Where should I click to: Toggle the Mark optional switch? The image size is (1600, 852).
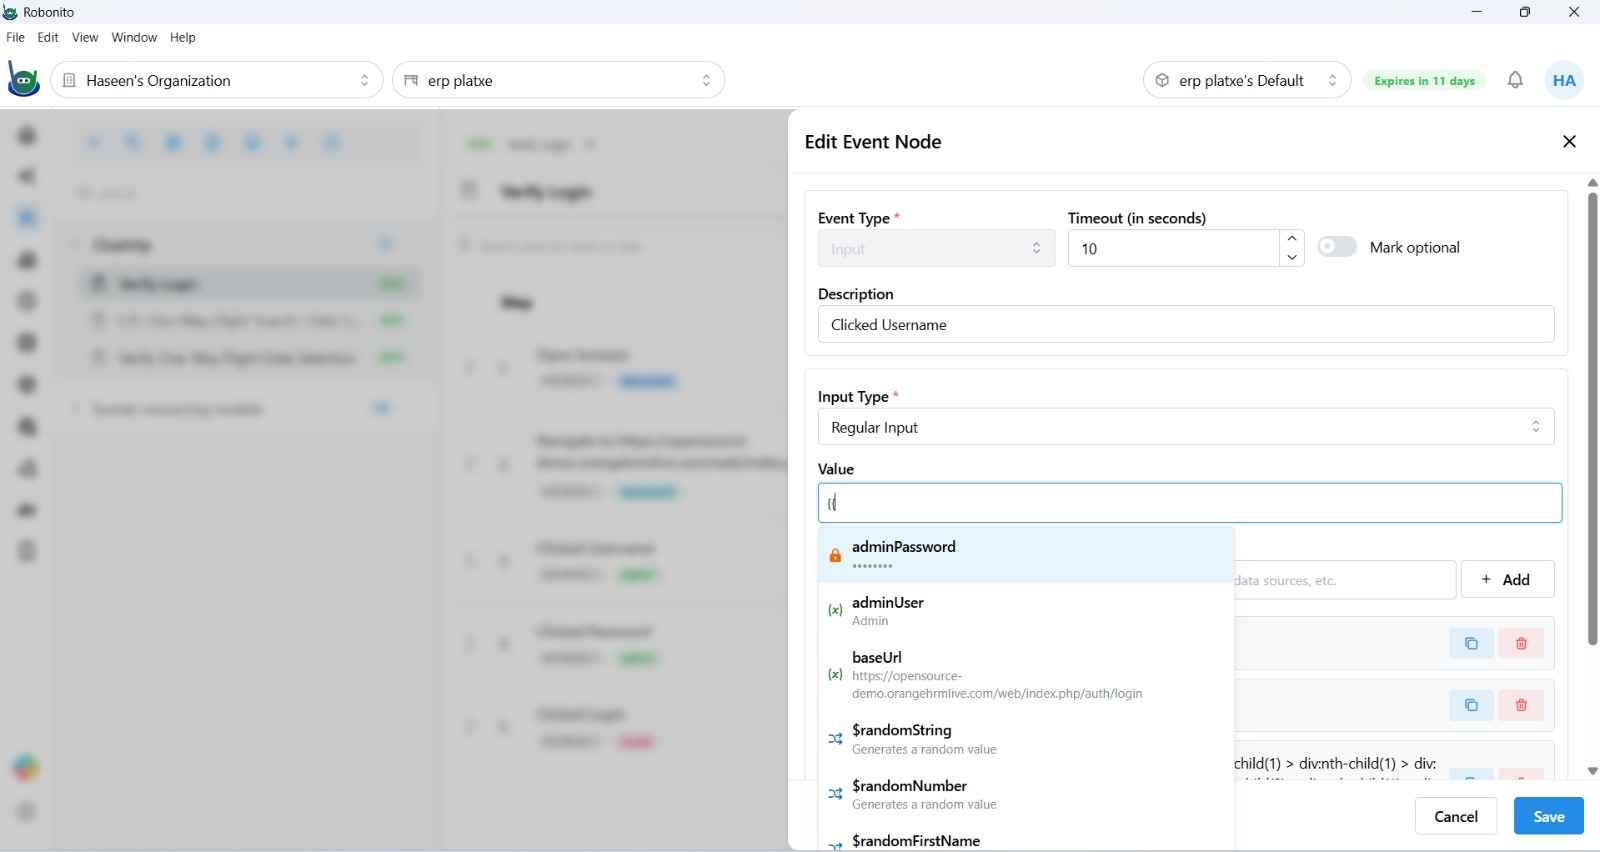1336,247
